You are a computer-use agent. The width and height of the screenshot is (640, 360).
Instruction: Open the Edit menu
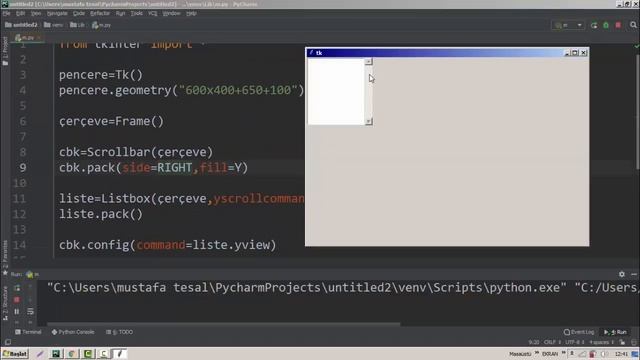pyautogui.click(x=20, y=13)
